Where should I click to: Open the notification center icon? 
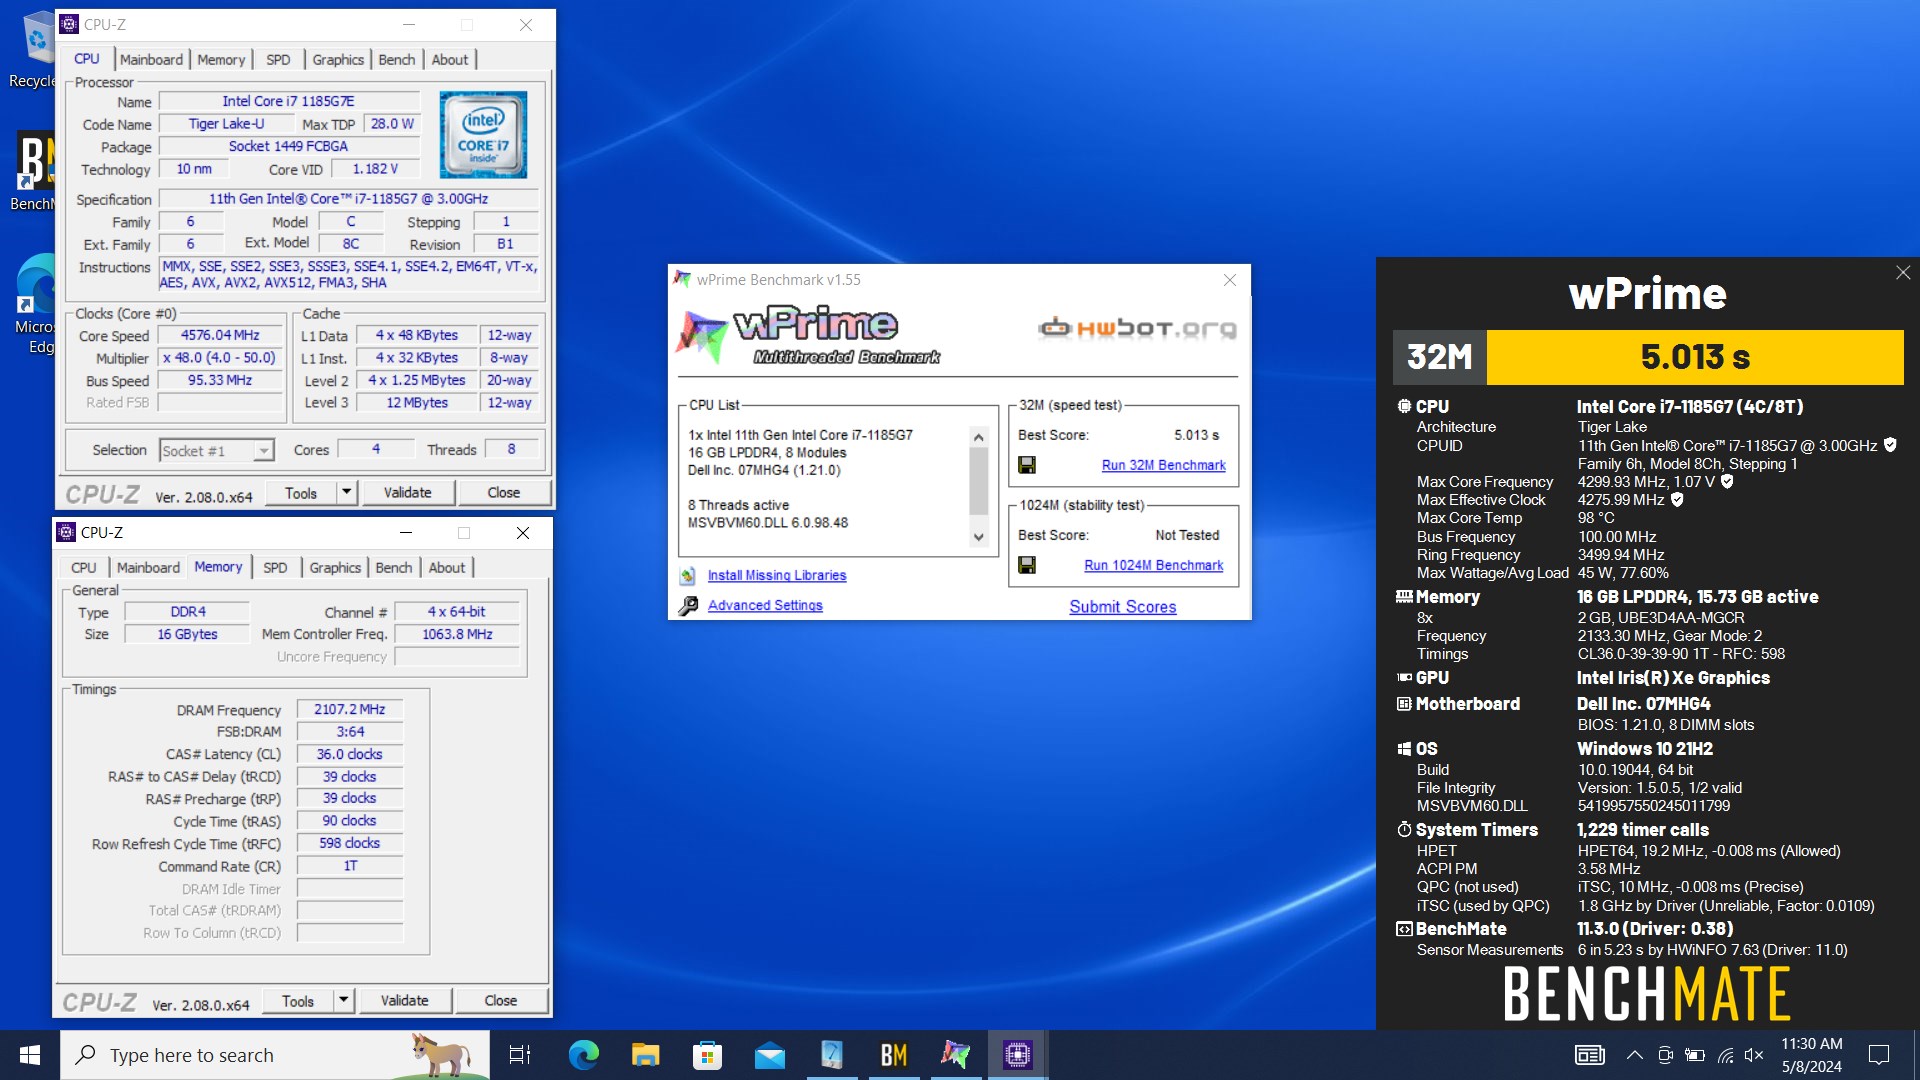pos(1879,1055)
